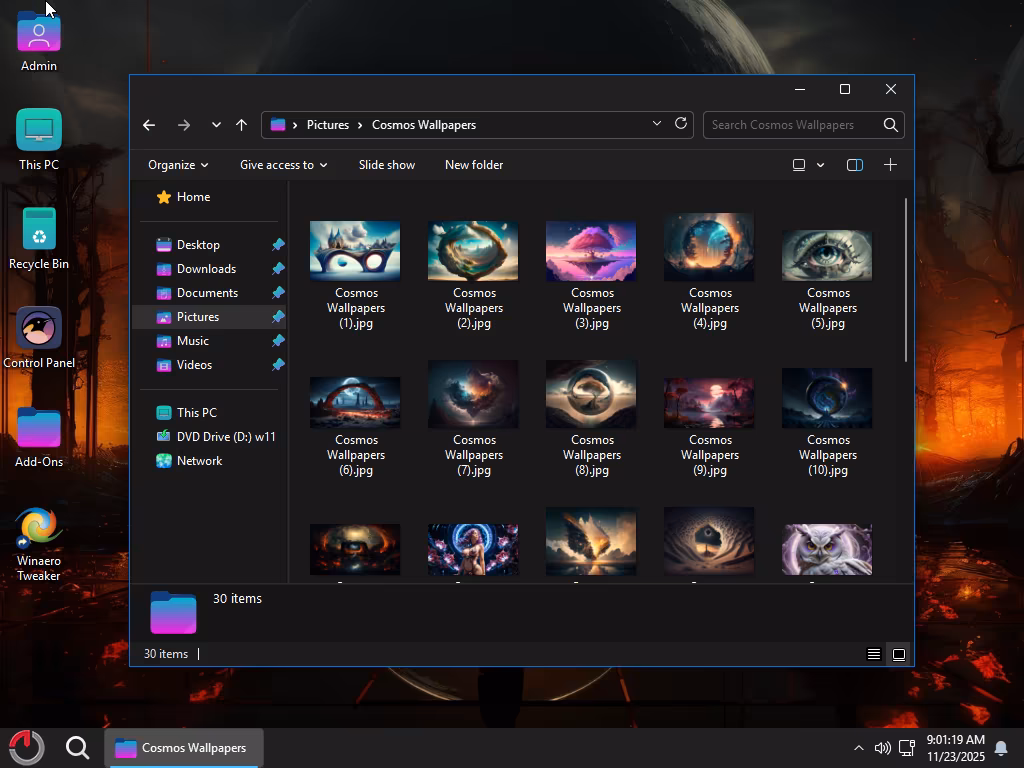Click the New folder button

click(474, 165)
